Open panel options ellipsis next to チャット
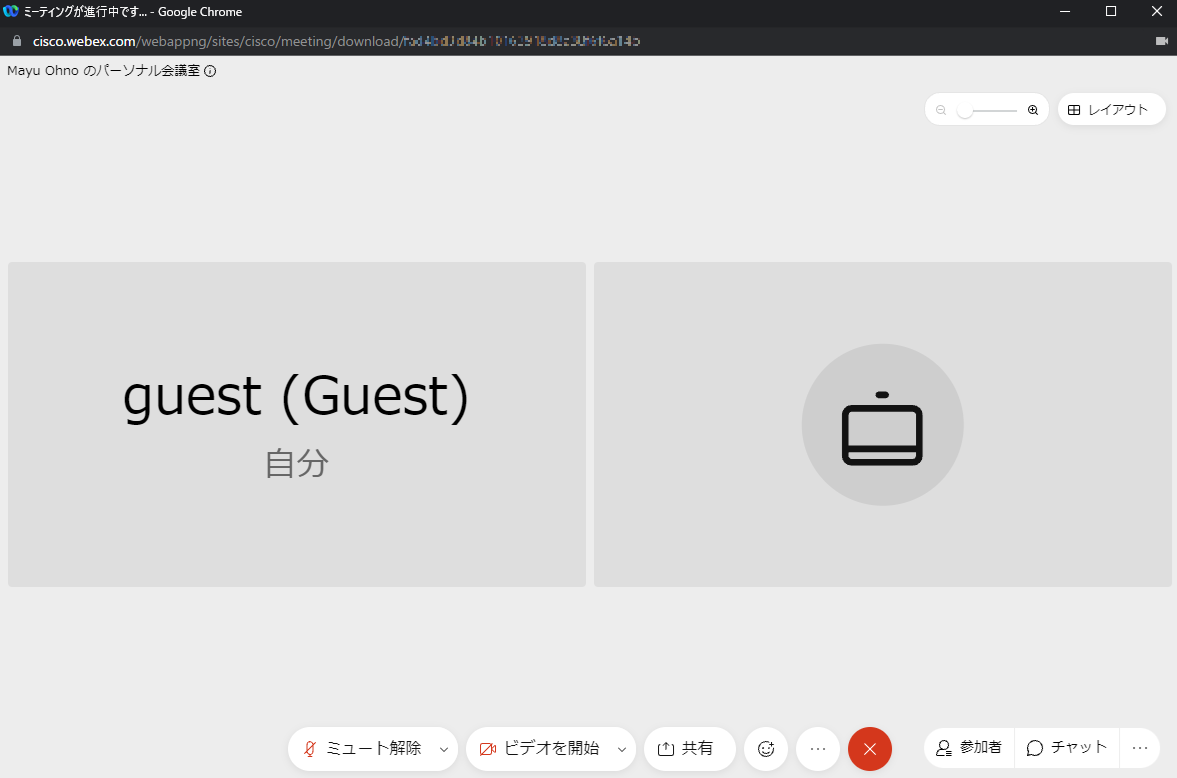This screenshot has height=778, width=1177. pos(1140,748)
